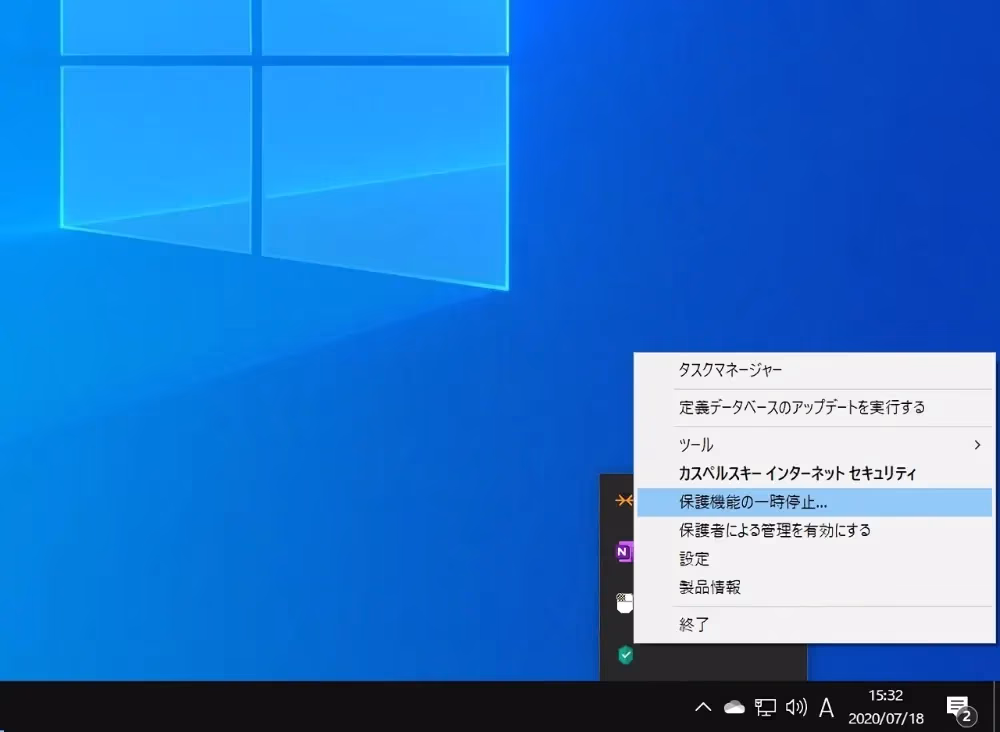Collapse the hidden icons tray with the chevron

pyautogui.click(x=703, y=708)
